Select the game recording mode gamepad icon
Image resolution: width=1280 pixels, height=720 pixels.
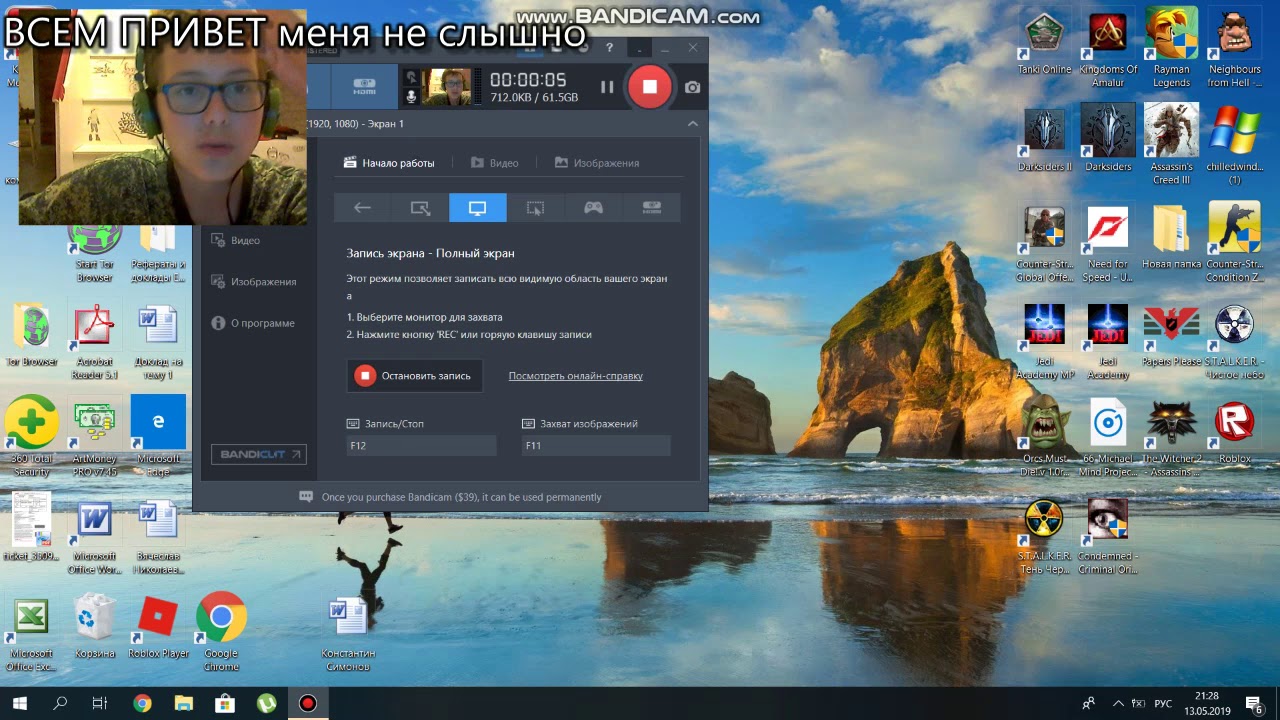point(593,208)
